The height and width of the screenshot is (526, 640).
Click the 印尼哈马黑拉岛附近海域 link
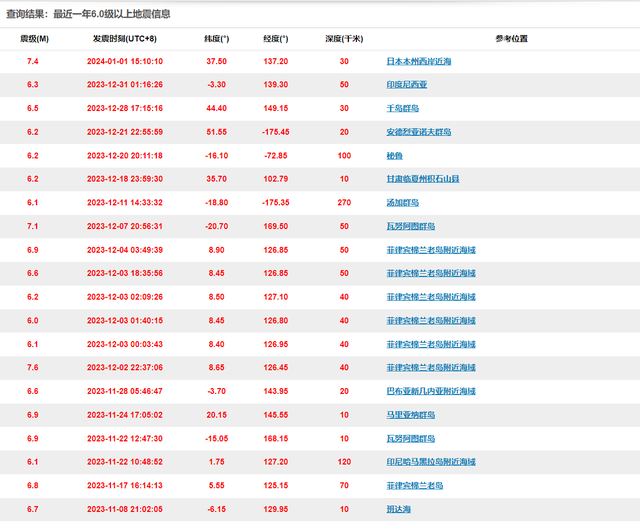pos(431,462)
